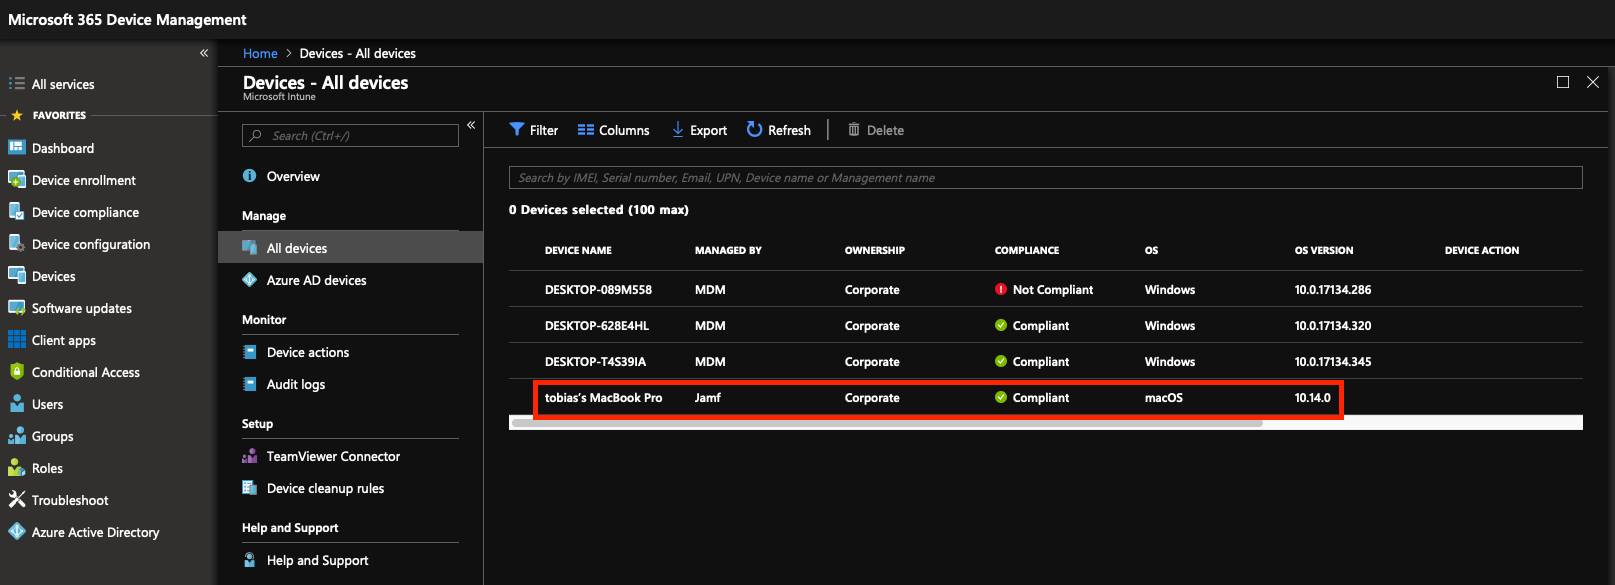Maximize the Devices blade
Screen dimensions: 1615x585
click(1563, 82)
